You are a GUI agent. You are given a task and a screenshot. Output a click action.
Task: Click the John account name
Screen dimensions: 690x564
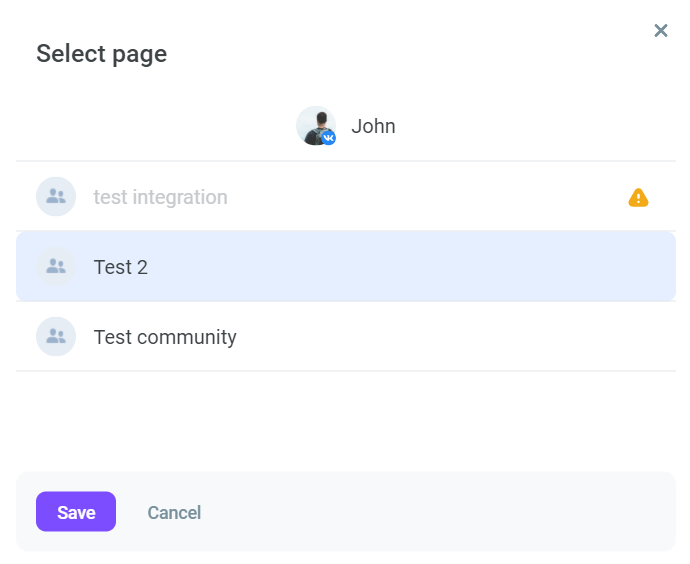373,126
